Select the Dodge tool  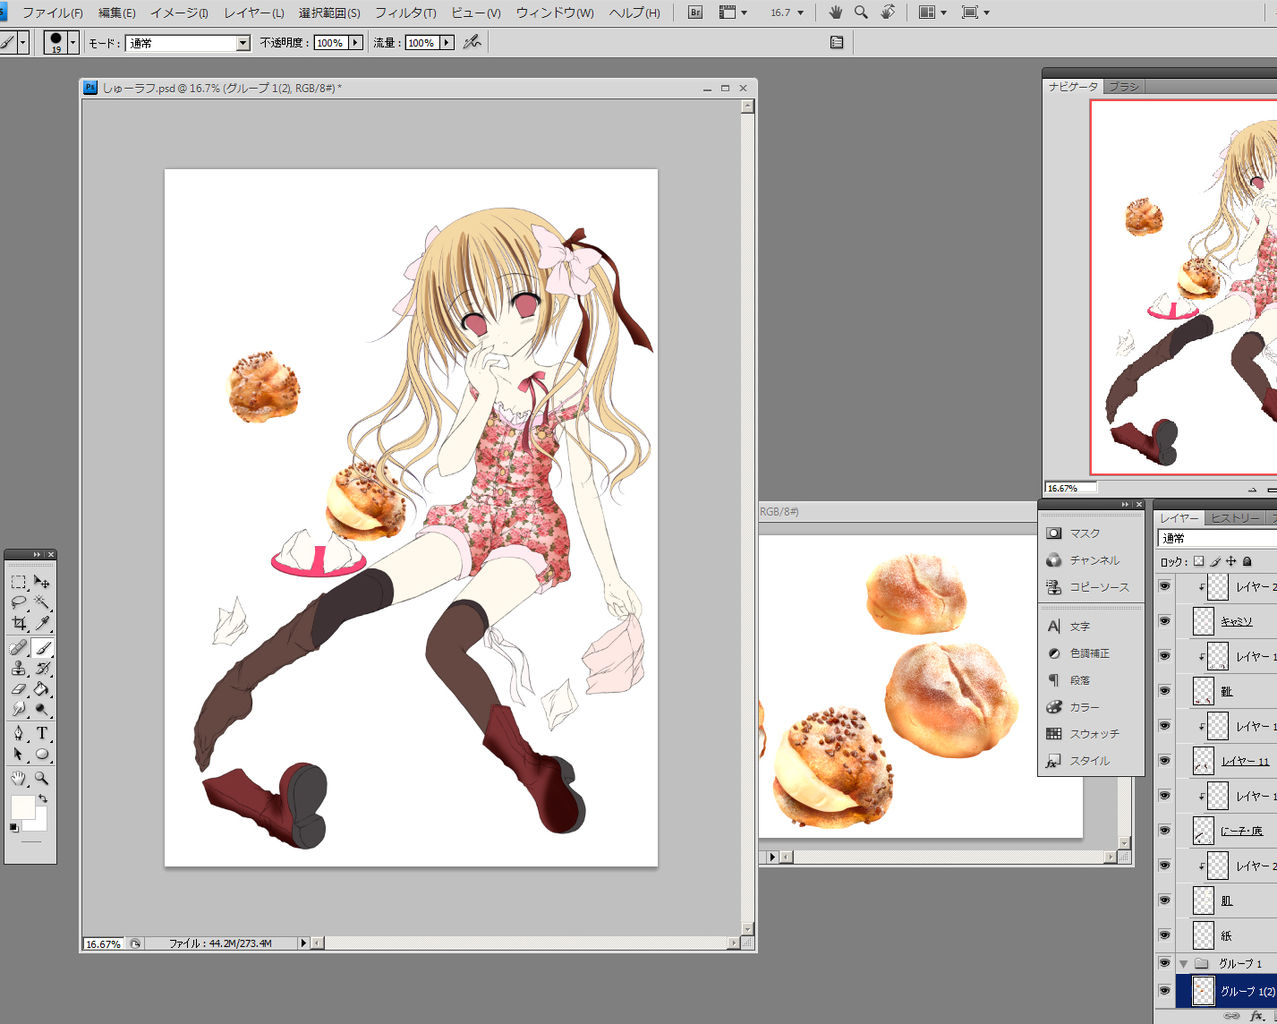pos(42,710)
